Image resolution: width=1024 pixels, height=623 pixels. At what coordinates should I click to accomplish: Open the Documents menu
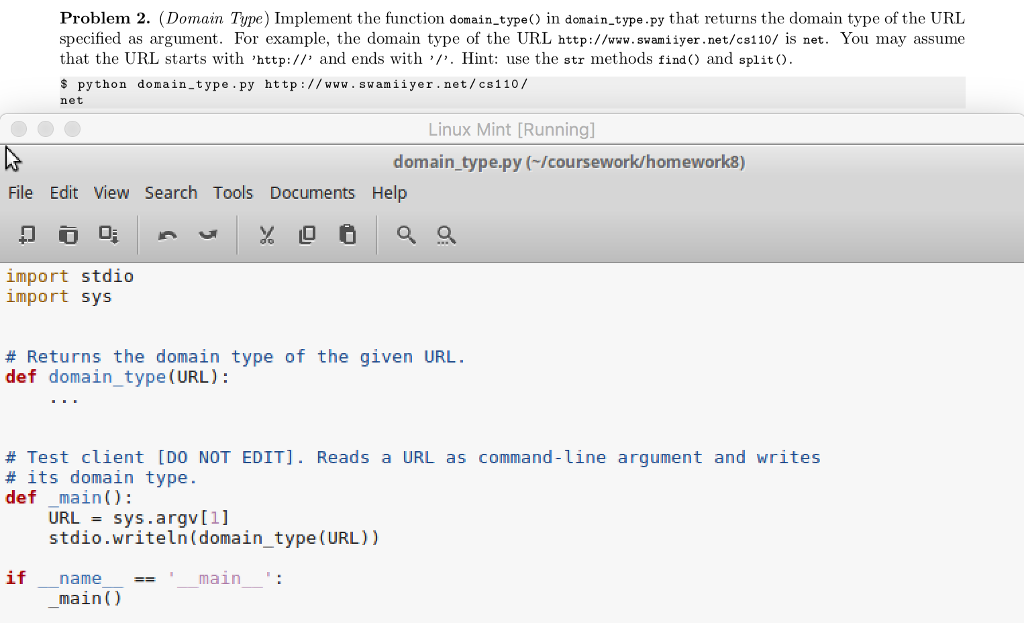pyautogui.click(x=312, y=193)
